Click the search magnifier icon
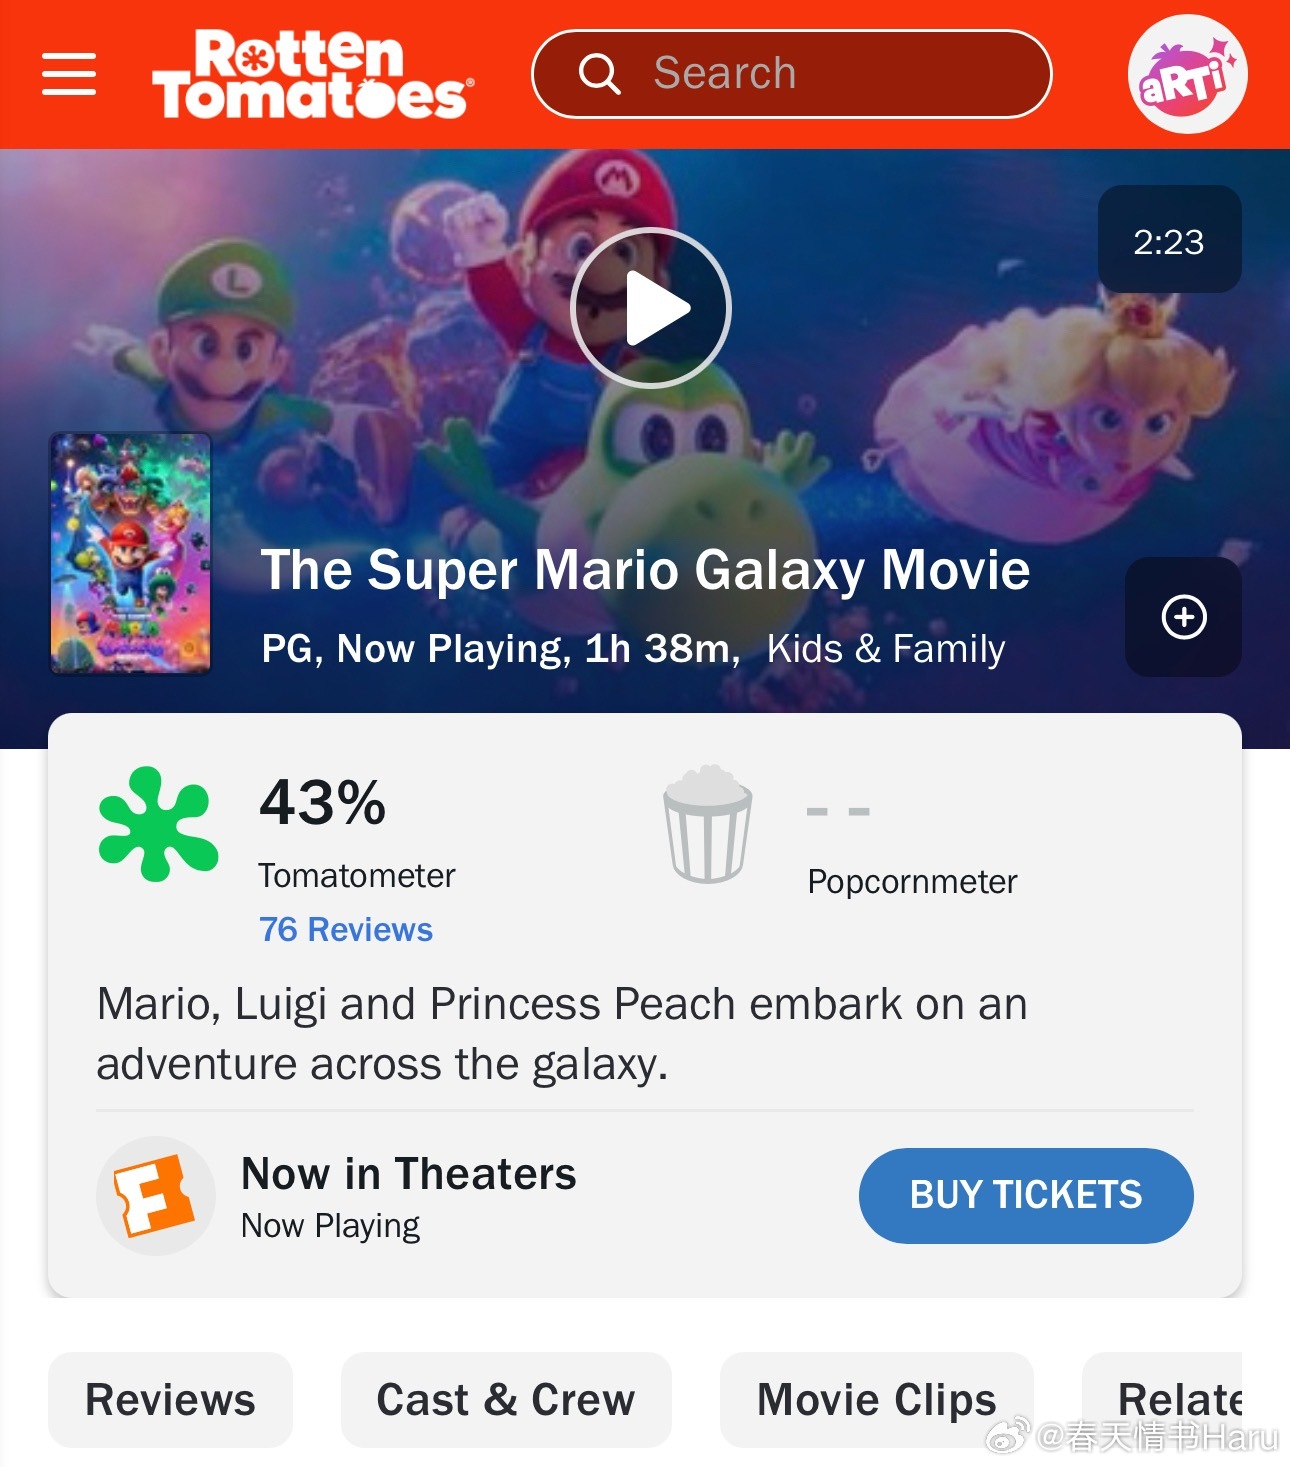Screen dimensions: 1290x1467 (599, 73)
